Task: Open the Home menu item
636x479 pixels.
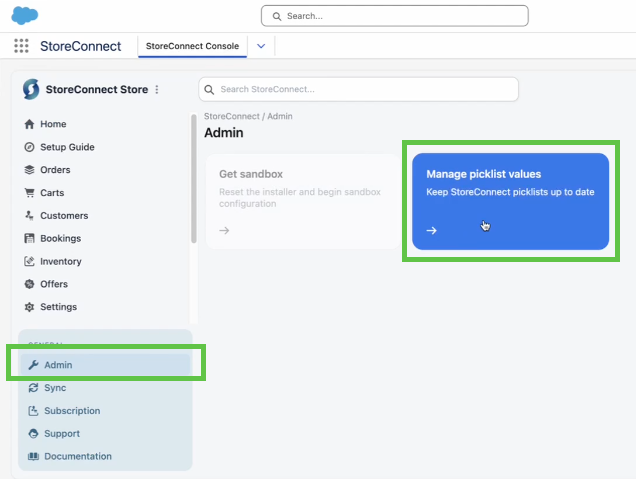Action: (53, 124)
